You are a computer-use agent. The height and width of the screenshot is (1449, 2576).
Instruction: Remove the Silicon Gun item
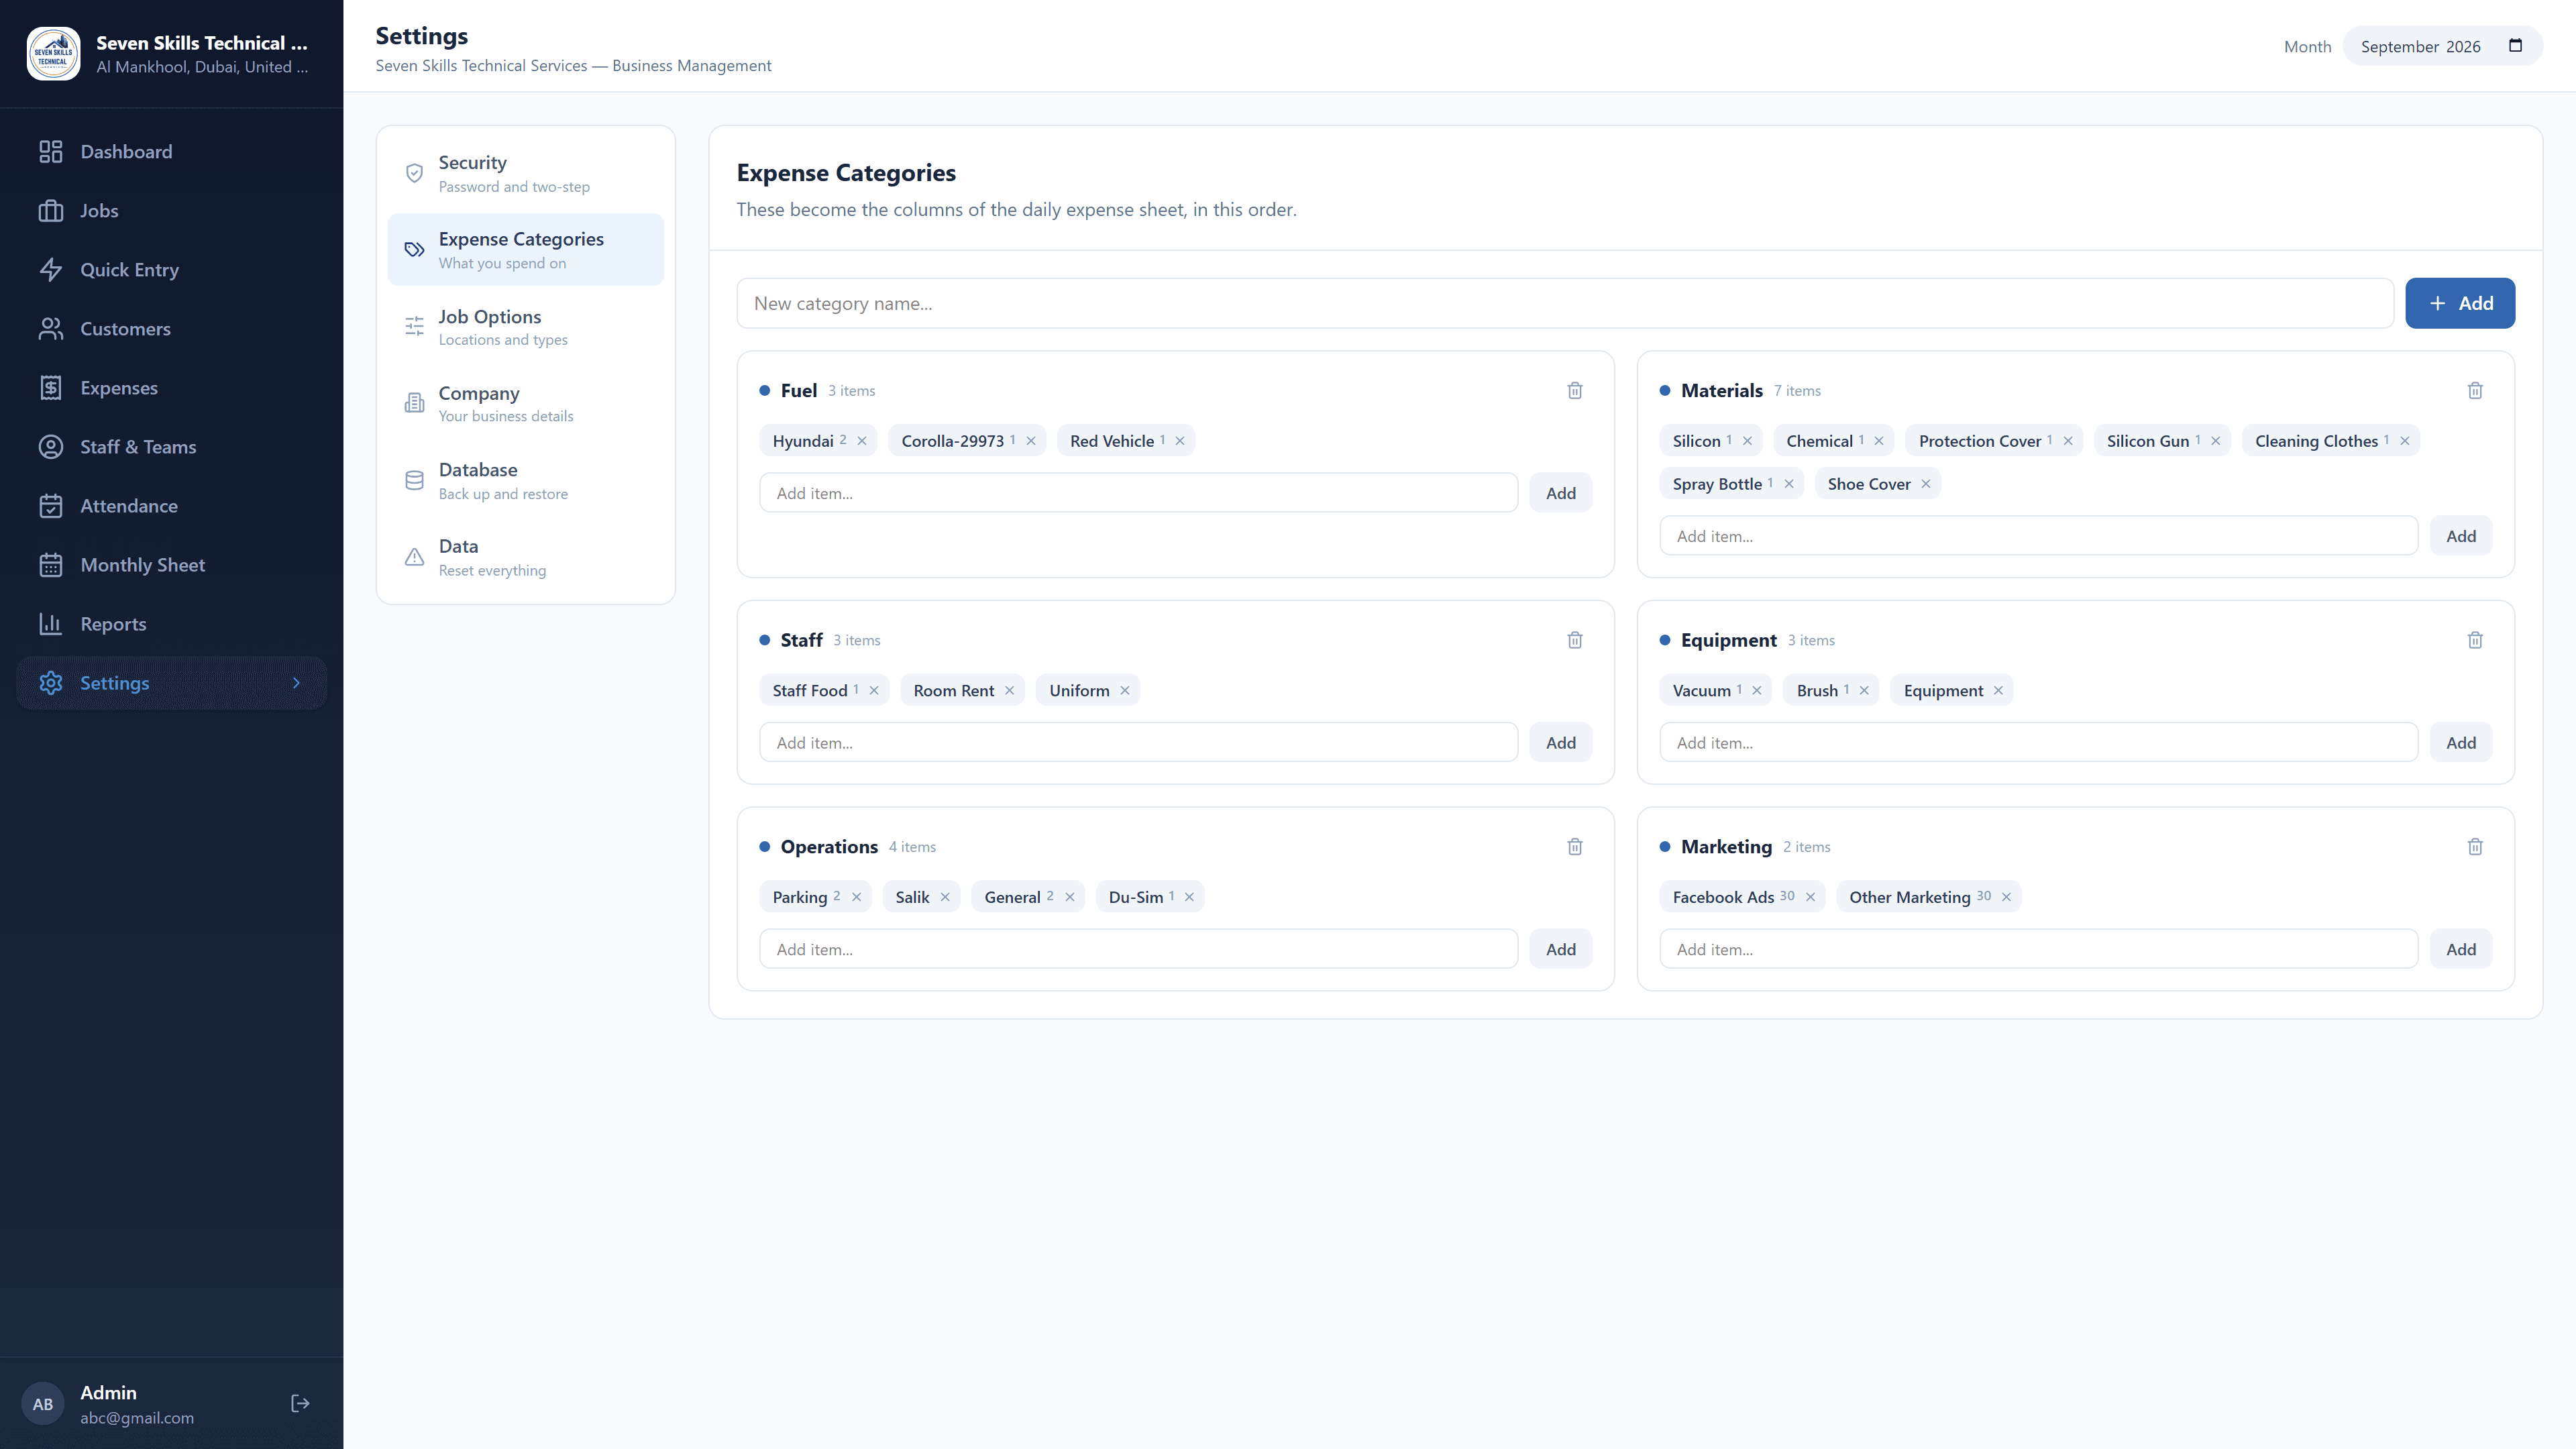tap(2216, 441)
